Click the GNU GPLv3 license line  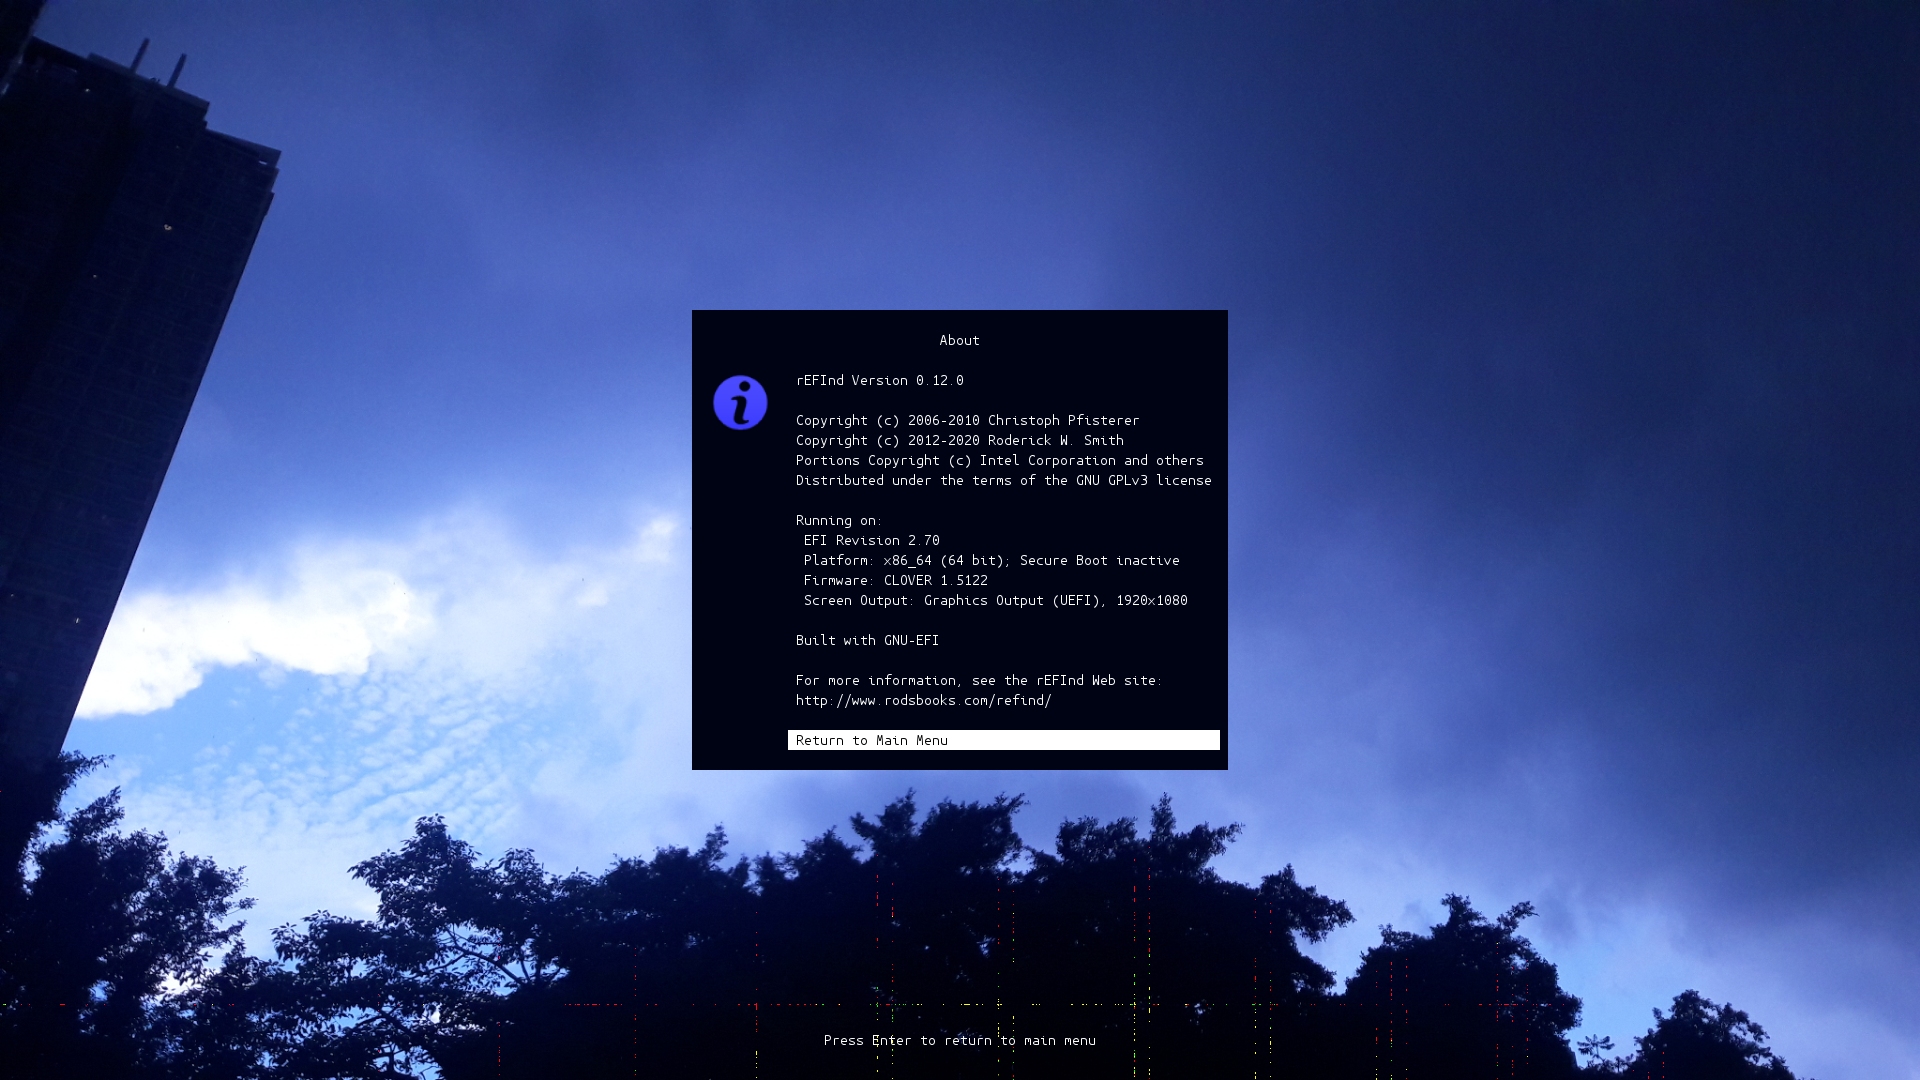coord(1004,480)
